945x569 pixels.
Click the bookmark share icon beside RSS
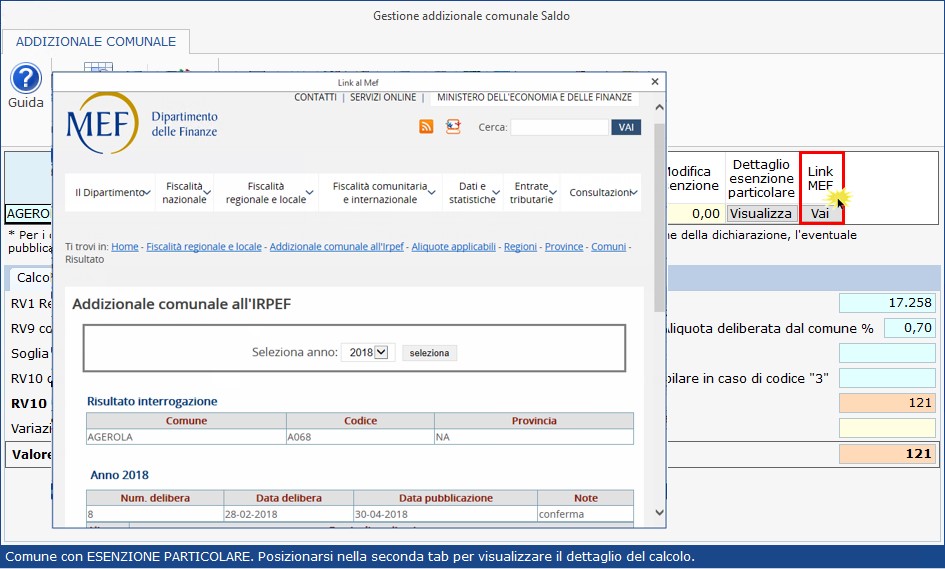[x=453, y=127]
